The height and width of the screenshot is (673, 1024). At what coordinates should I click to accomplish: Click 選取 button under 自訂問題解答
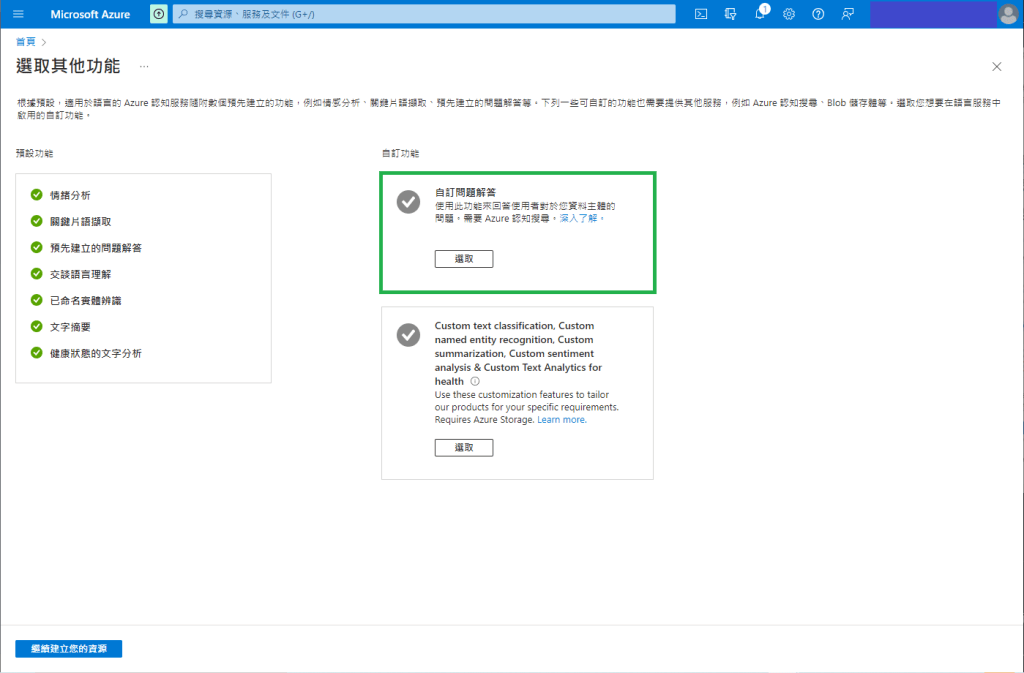[x=464, y=259]
